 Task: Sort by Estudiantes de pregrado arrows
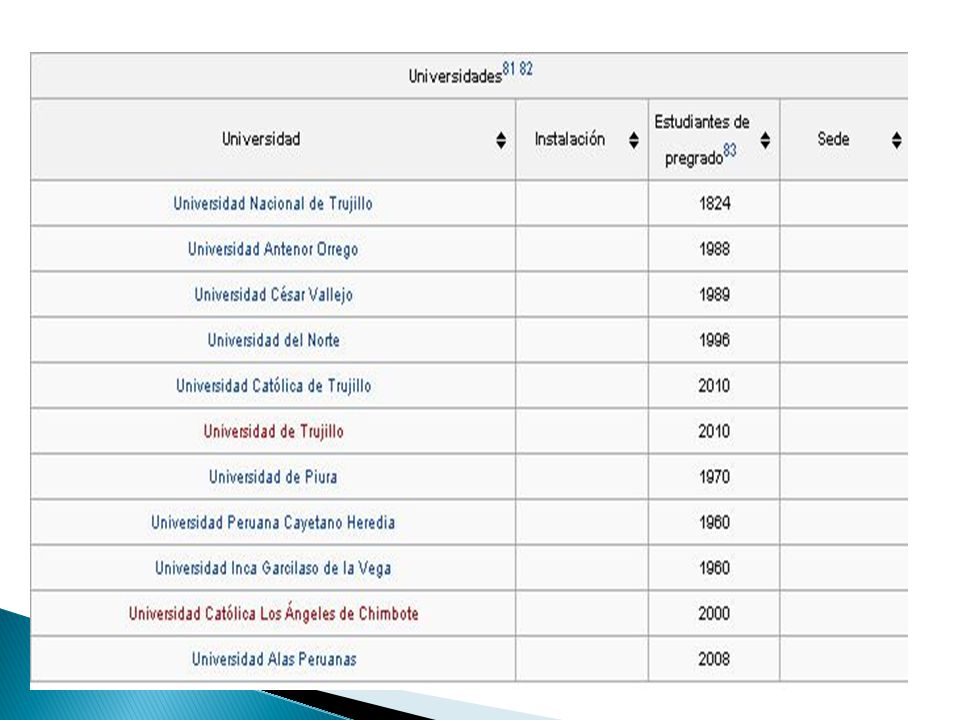coord(765,140)
